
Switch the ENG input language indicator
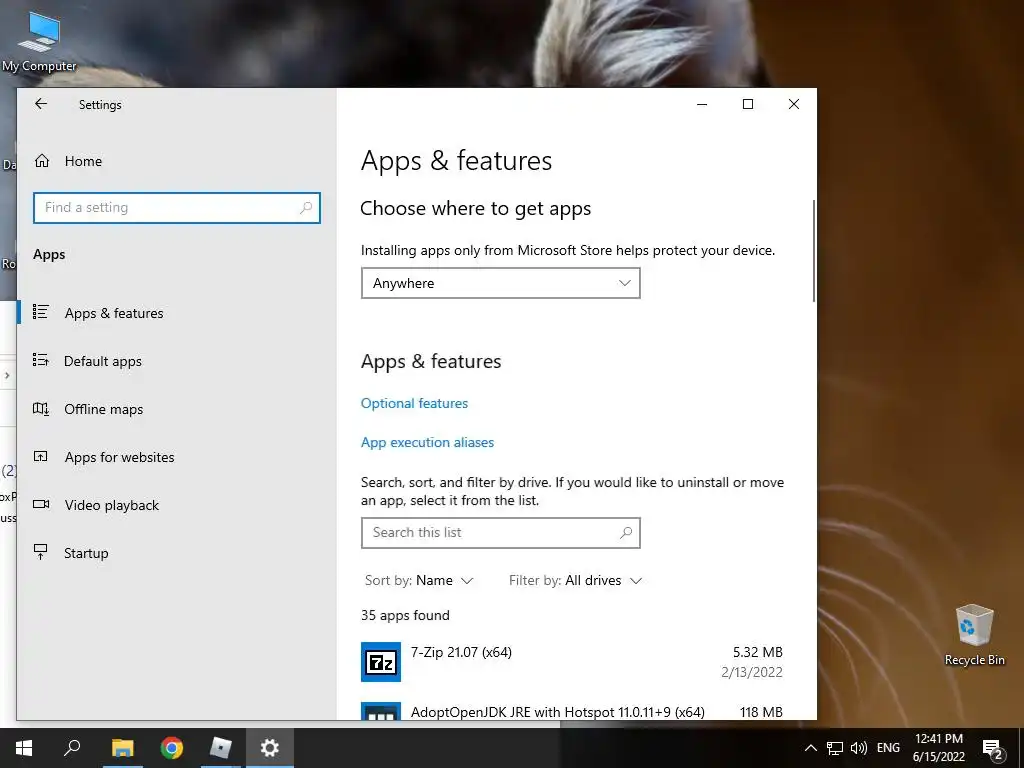(x=888, y=748)
